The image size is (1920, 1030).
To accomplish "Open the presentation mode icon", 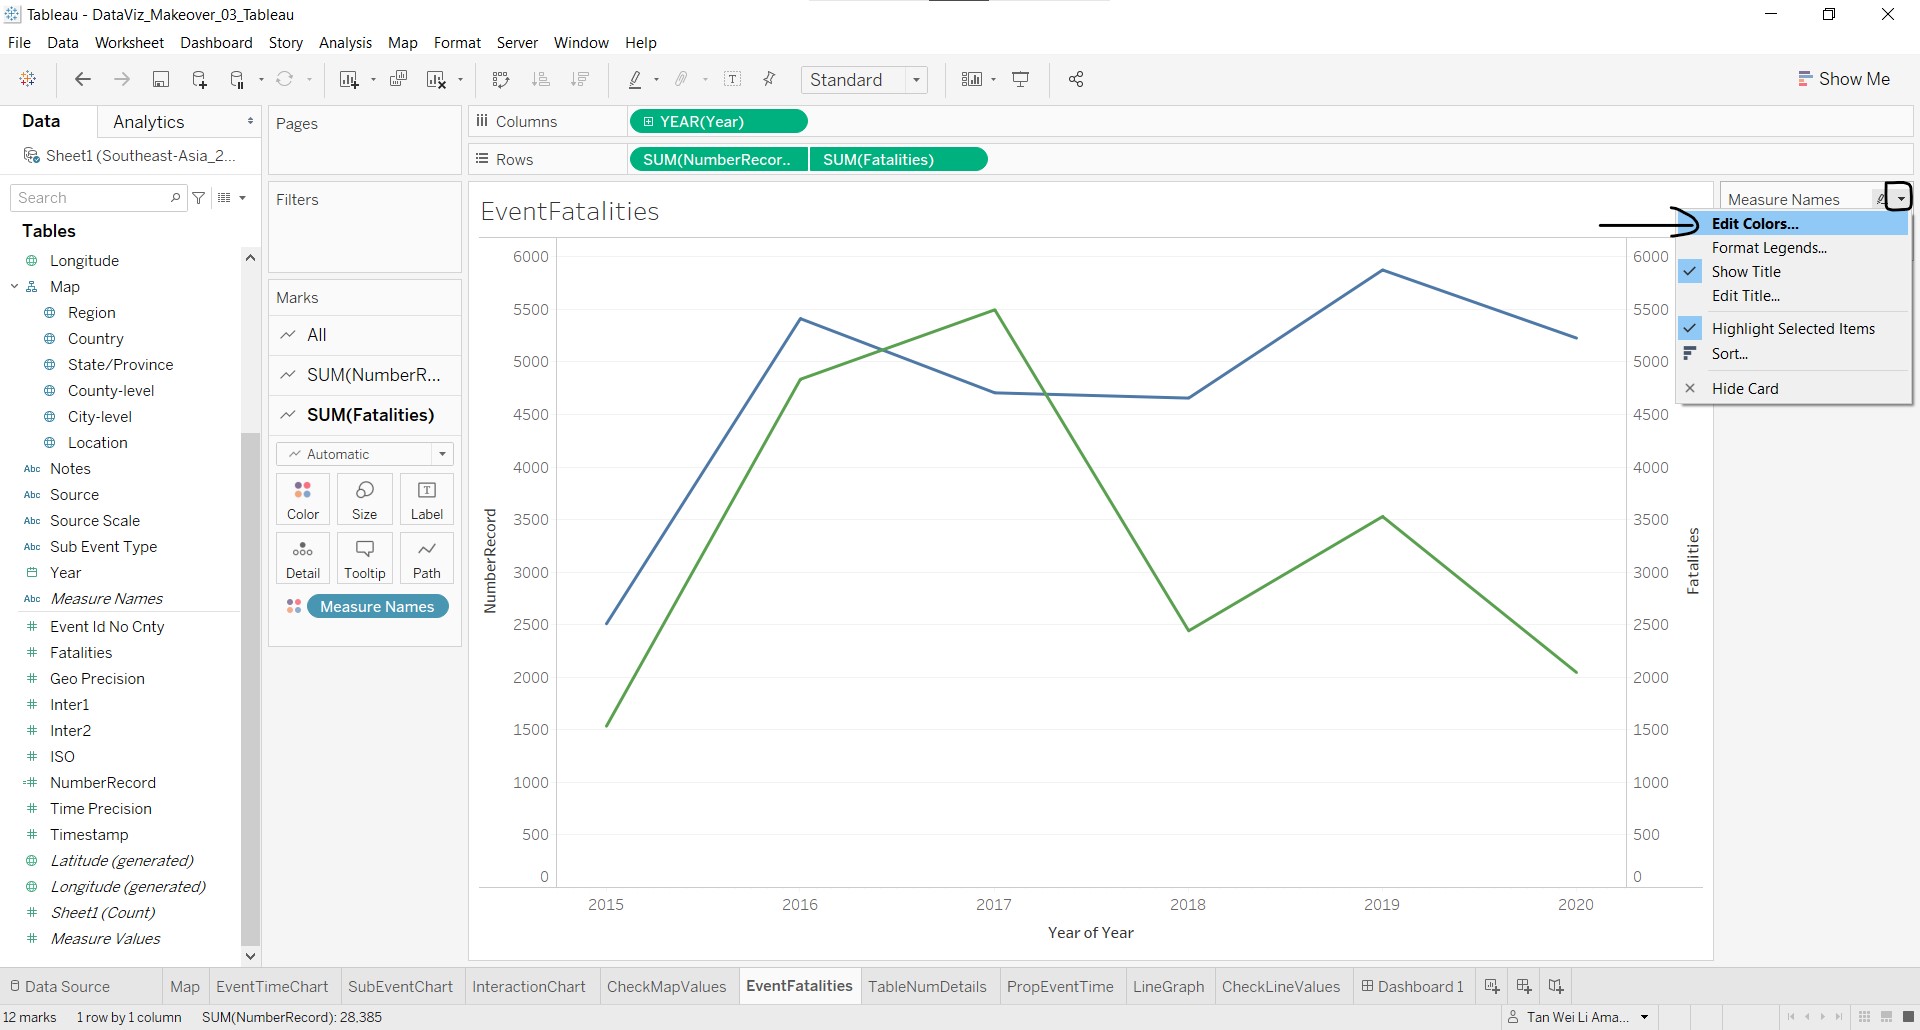I will 1021,80.
